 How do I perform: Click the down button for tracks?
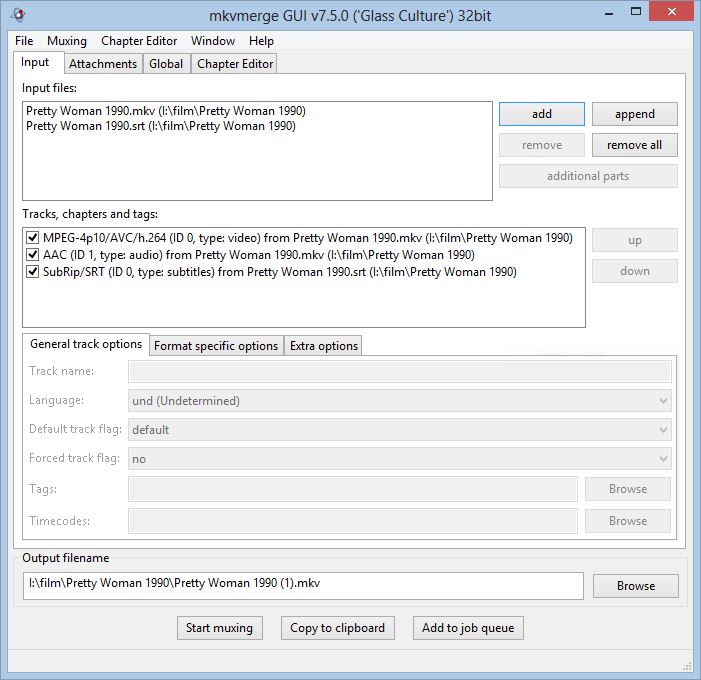pos(635,271)
